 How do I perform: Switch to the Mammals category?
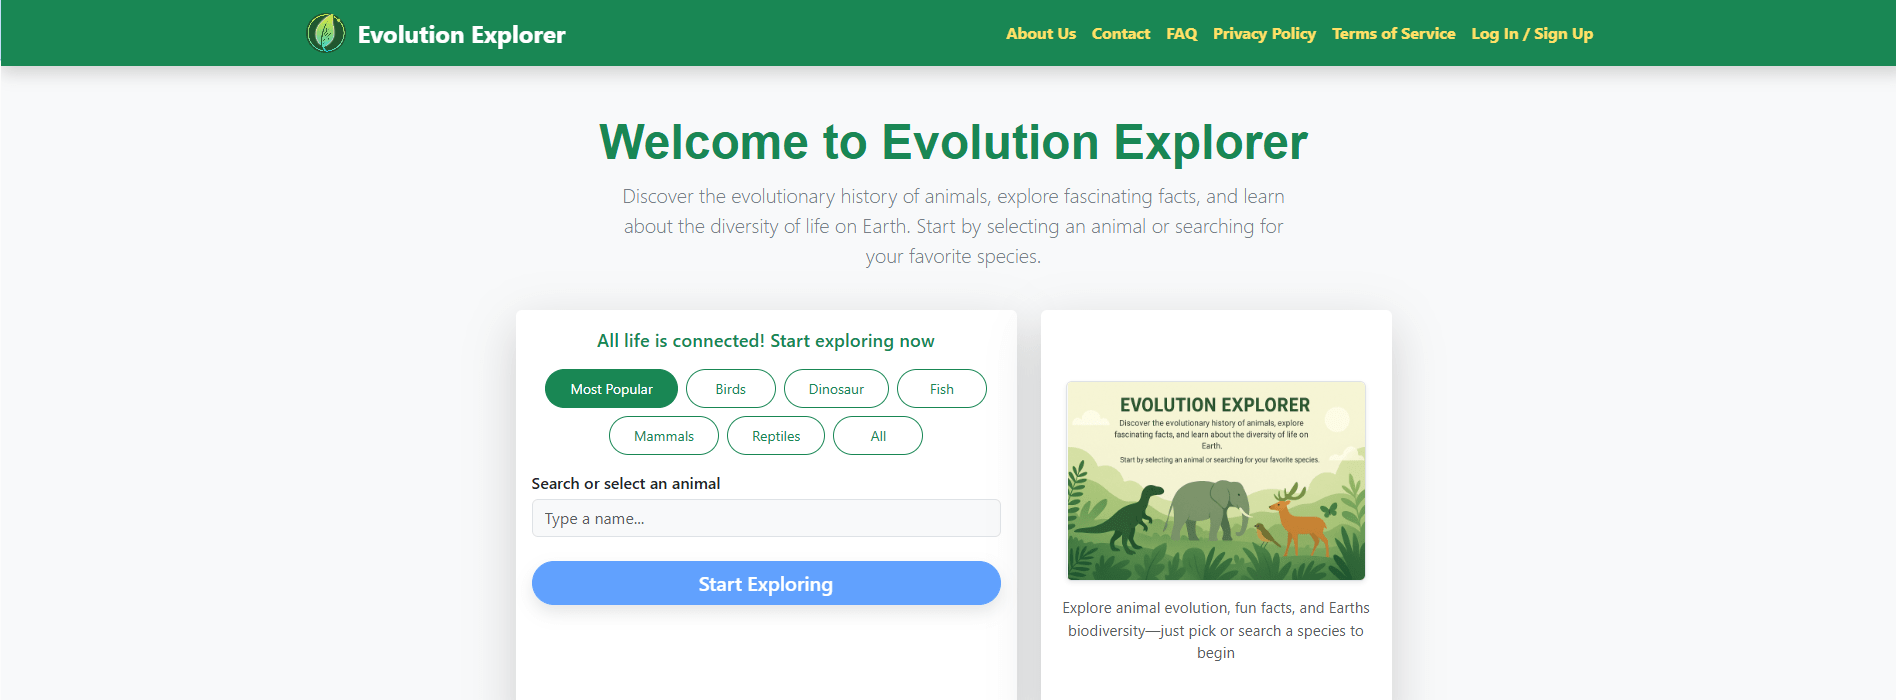coord(663,436)
